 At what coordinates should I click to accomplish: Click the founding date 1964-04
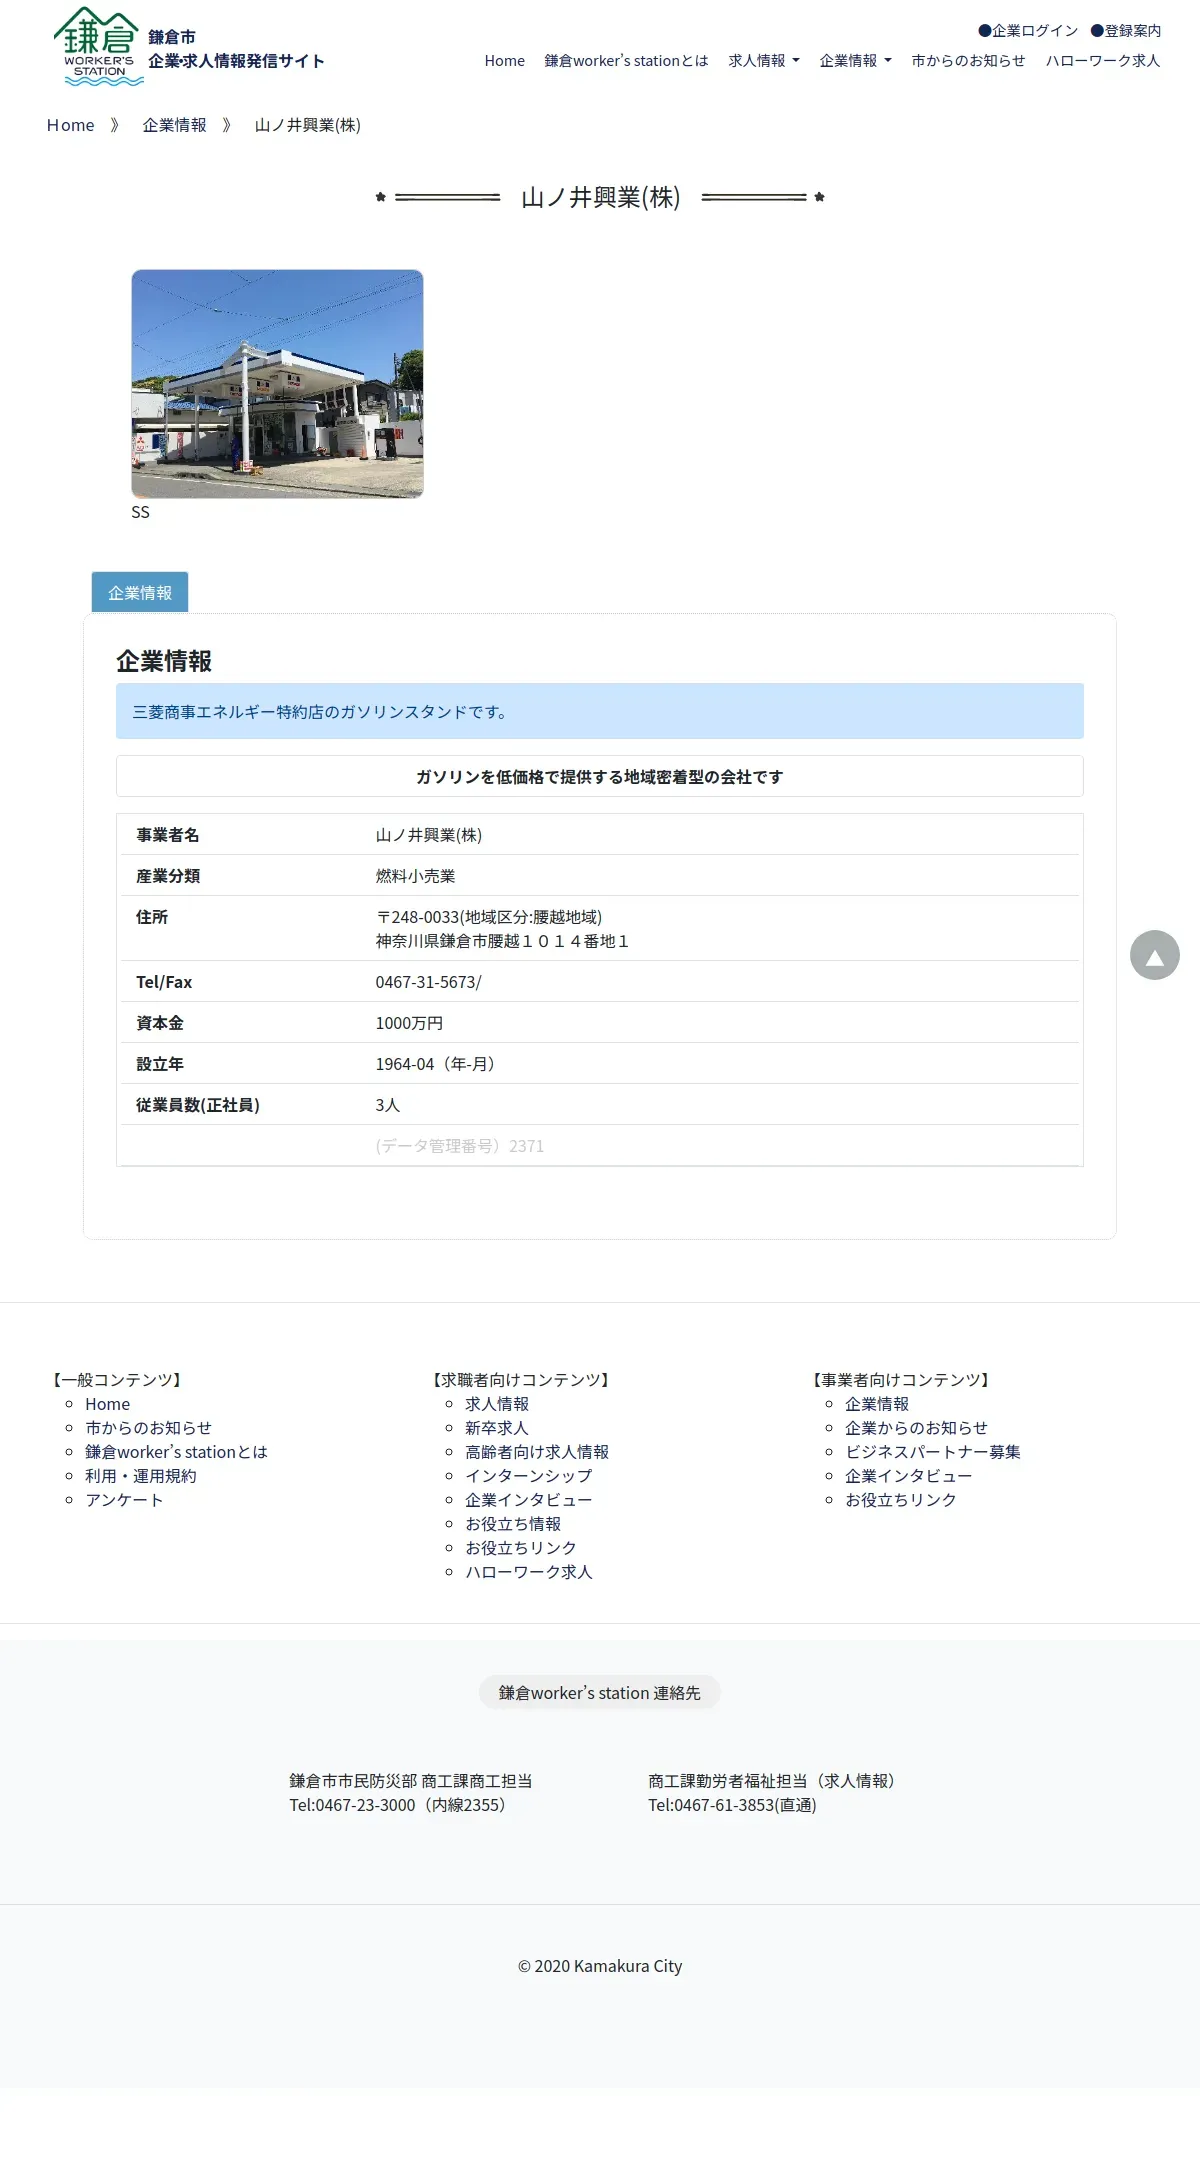click(x=435, y=1064)
